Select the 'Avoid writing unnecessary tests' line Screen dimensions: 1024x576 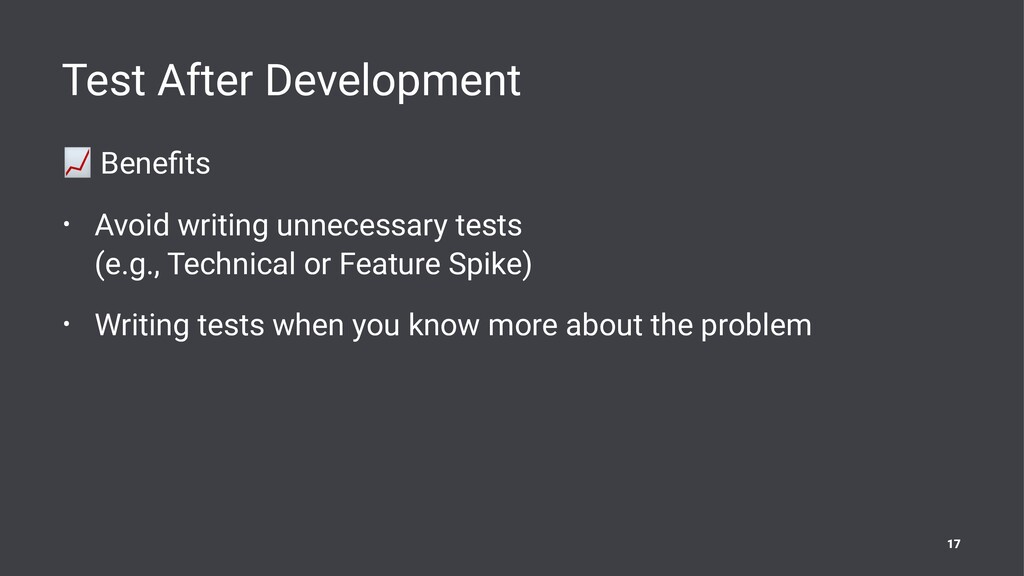(x=308, y=225)
